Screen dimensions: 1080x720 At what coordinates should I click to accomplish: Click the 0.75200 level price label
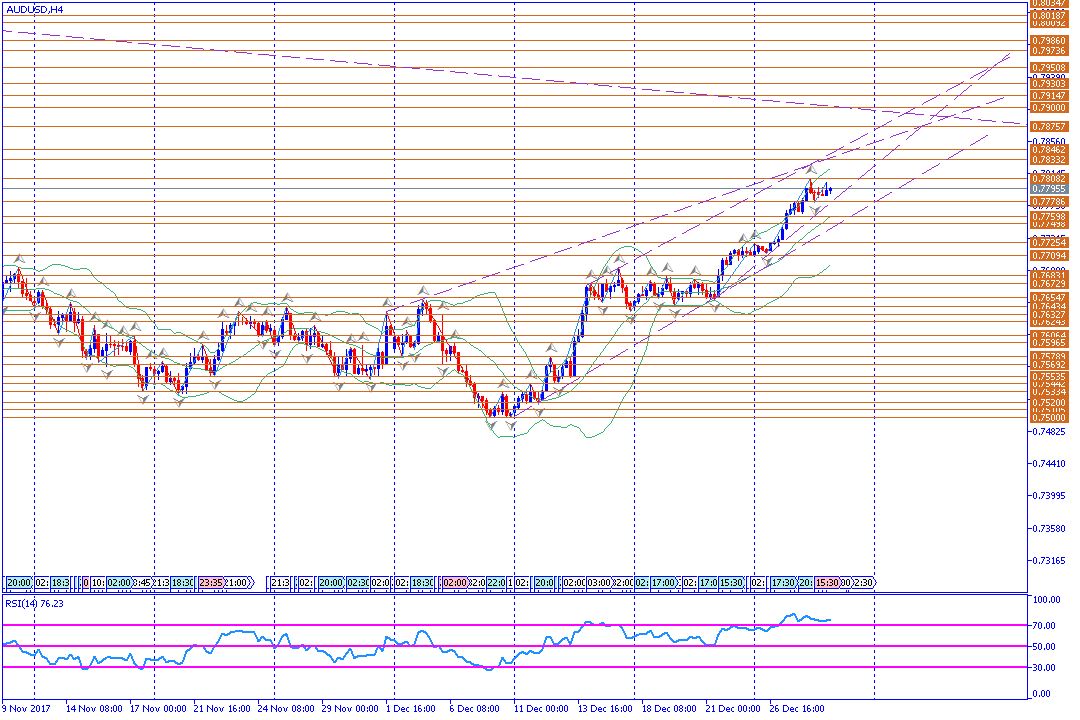pyautogui.click(x=1048, y=402)
